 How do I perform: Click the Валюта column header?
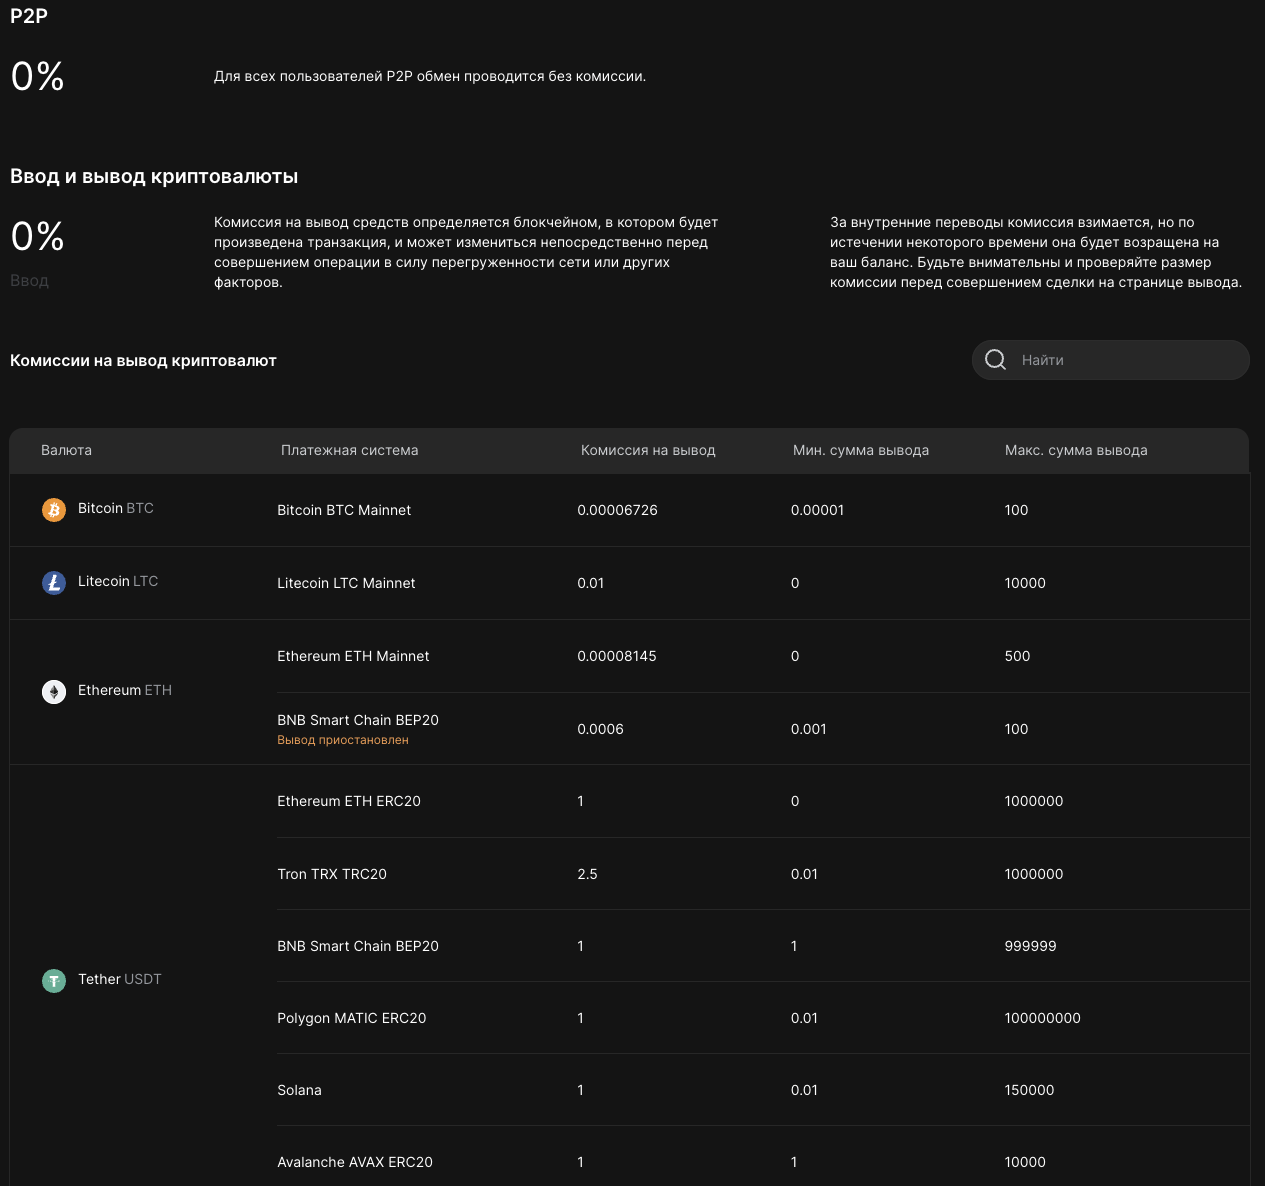(66, 450)
